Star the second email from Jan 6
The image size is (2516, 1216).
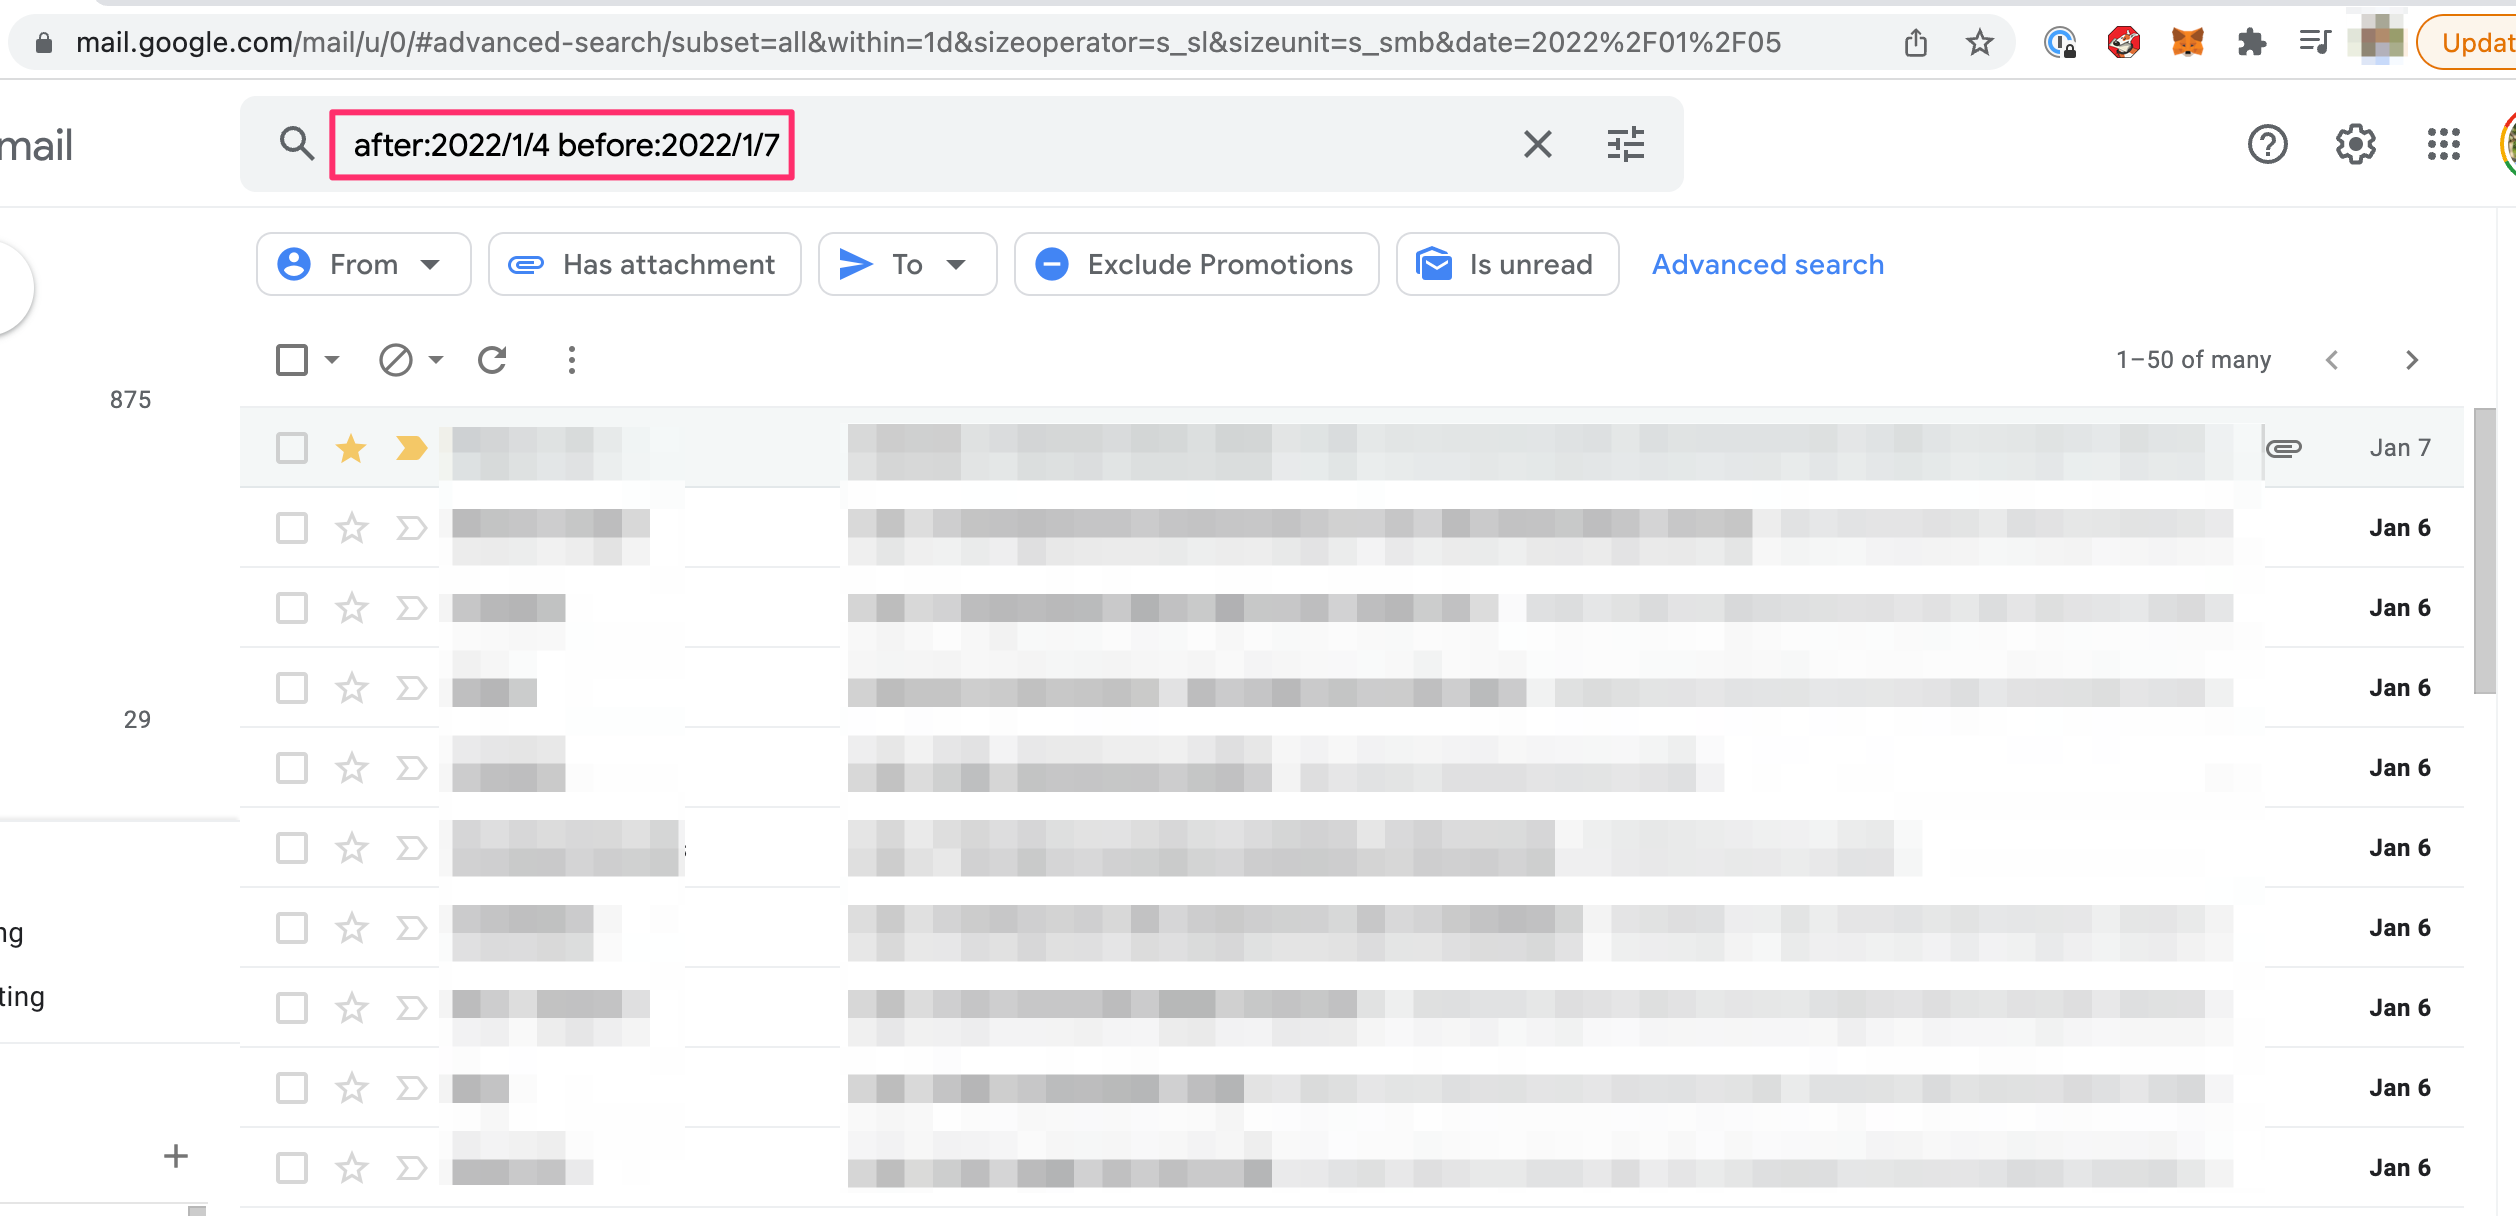[x=351, y=607]
